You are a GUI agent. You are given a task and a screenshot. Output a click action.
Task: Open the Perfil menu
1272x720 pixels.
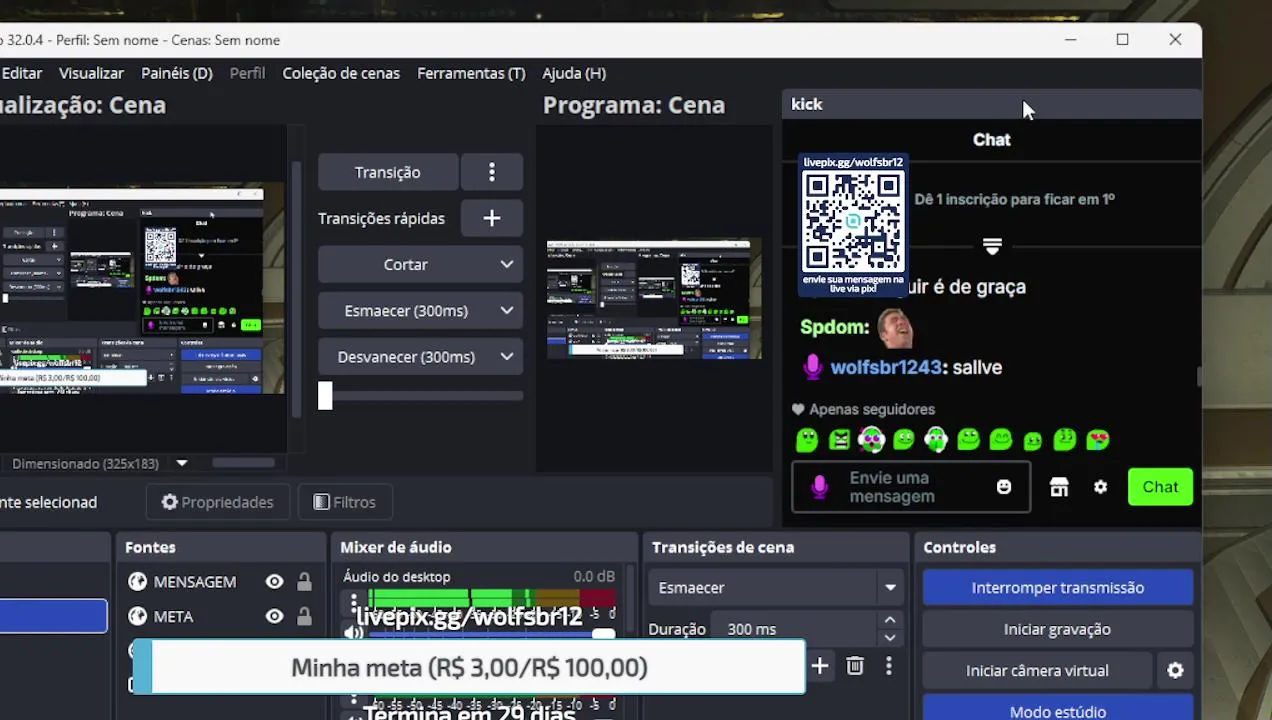[x=247, y=73]
